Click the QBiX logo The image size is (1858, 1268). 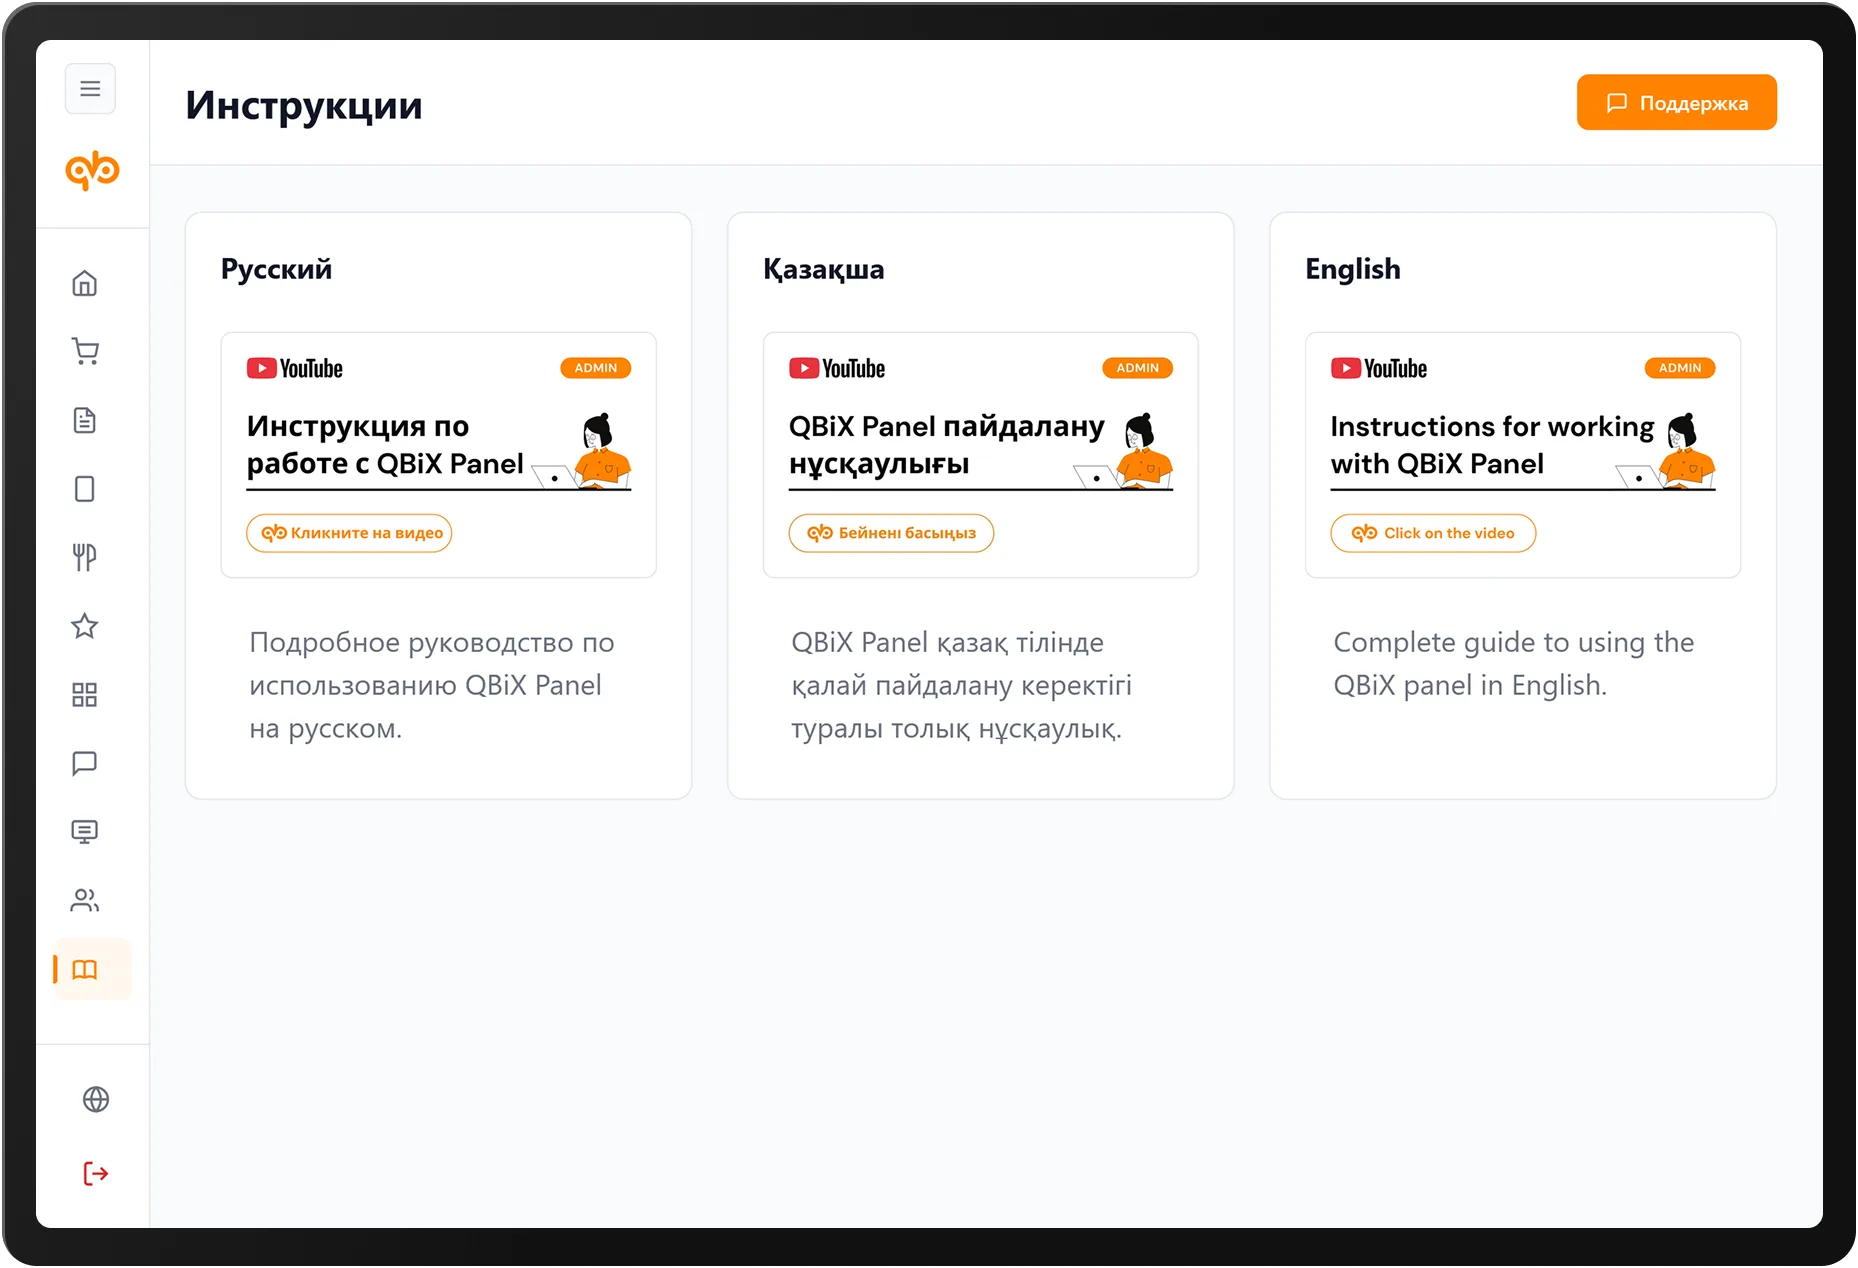pyautogui.click(x=92, y=171)
